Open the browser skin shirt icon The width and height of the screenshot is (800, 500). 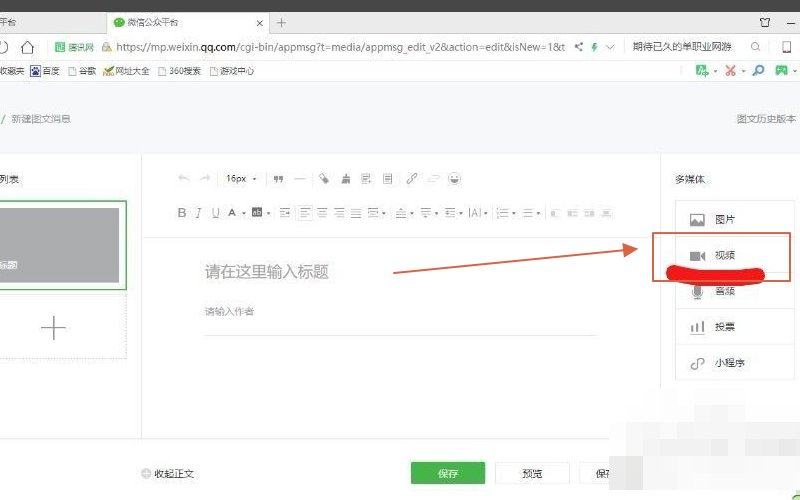pos(765,22)
